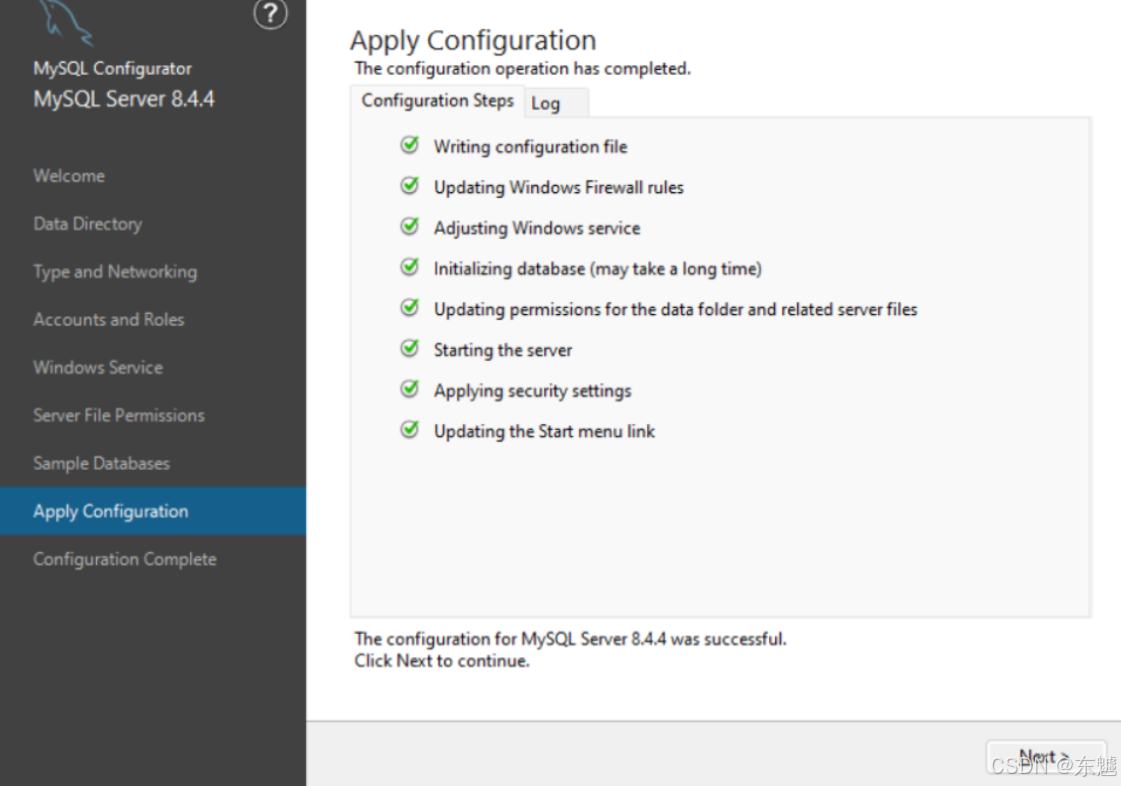Click 'Initializing database (may take a long time)' text

point(598,269)
